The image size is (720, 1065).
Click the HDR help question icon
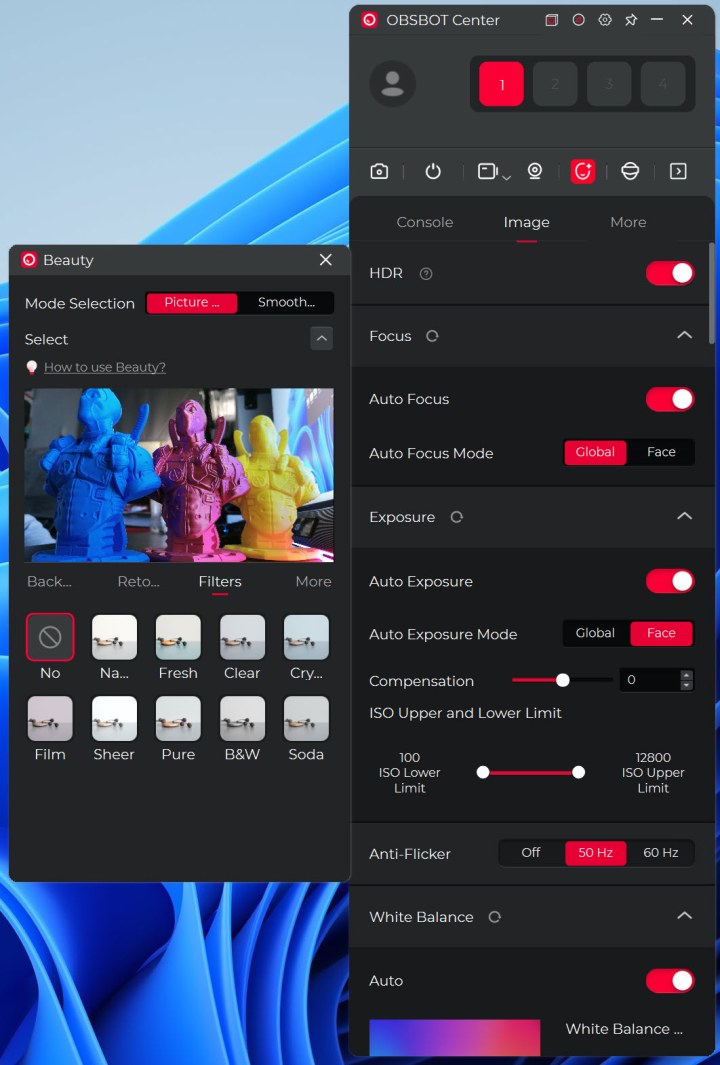(426, 273)
